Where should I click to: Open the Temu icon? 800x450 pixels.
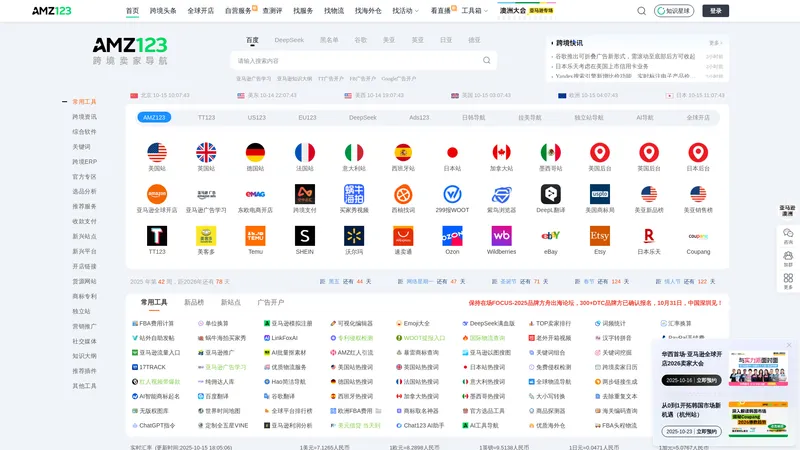pyautogui.click(x=255, y=236)
